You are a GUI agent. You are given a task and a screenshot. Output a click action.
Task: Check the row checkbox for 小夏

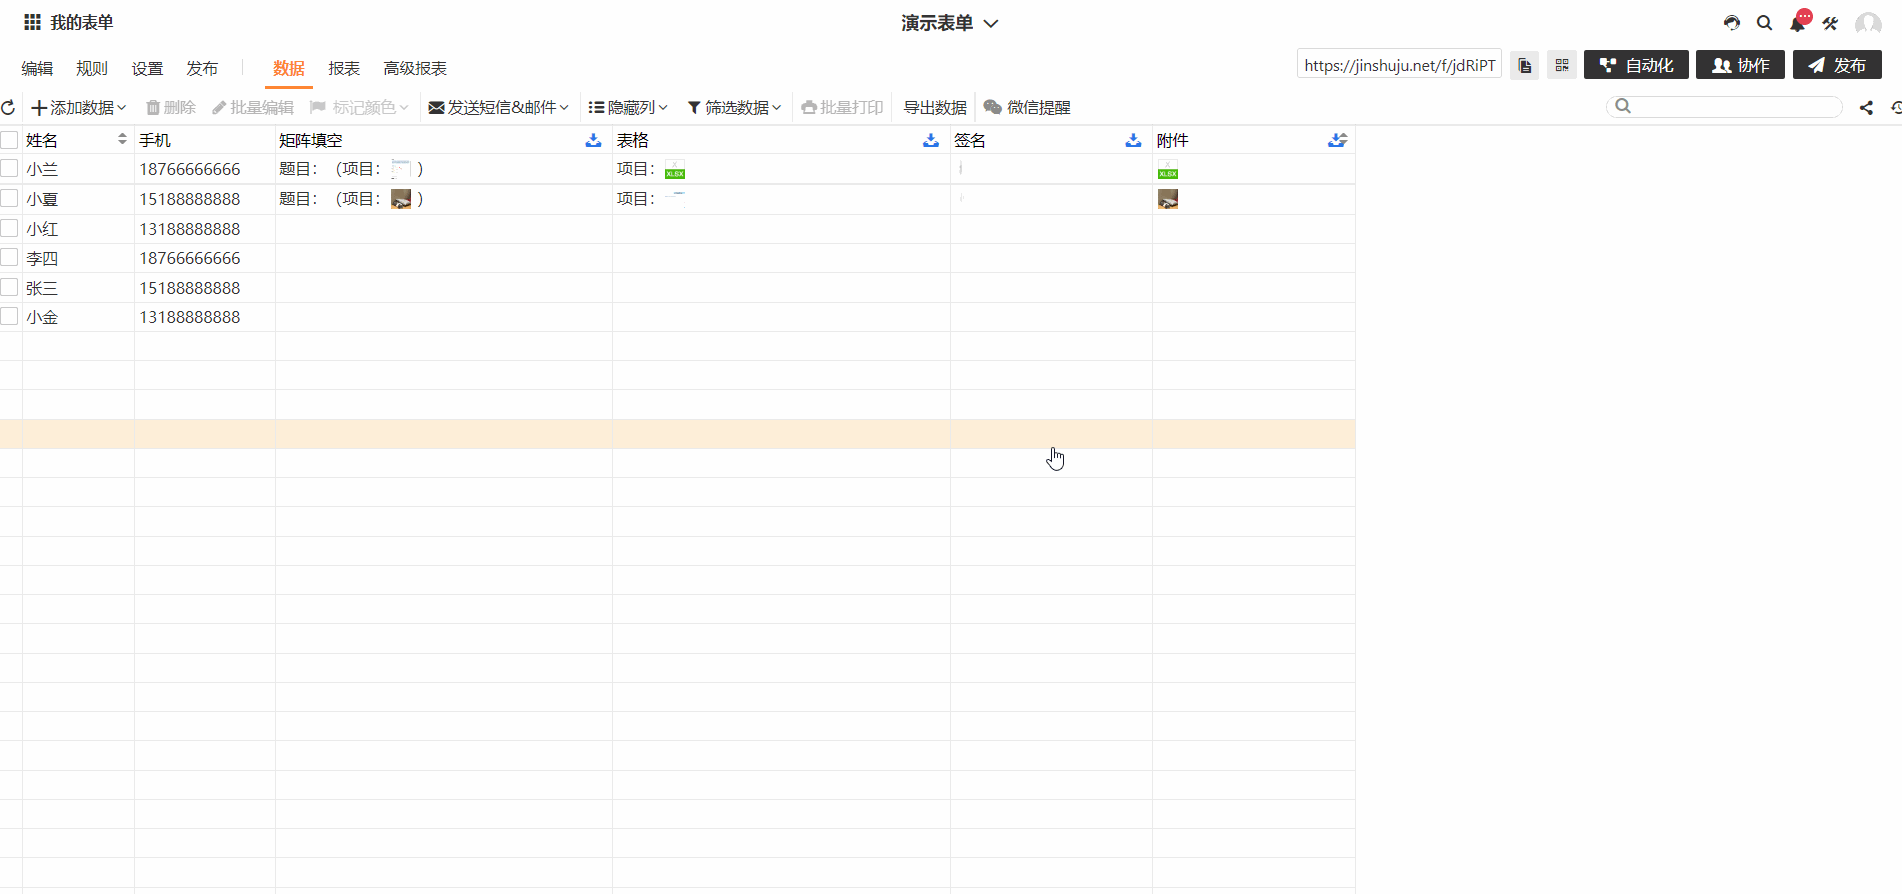(x=9, y=198)
